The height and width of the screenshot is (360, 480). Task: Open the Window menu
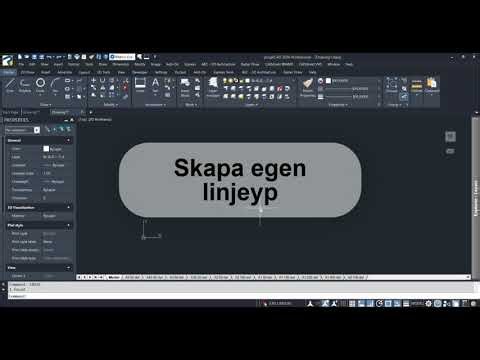[334, 64]
